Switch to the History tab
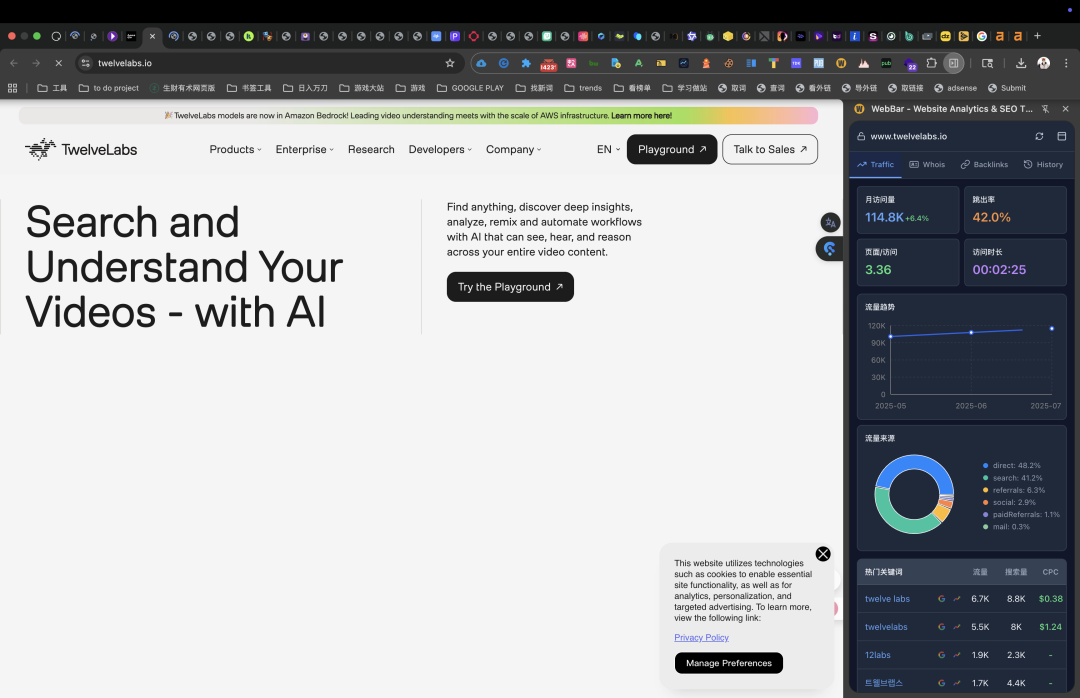The width and height of the screenshot is (1080, 698). point(1043,165)
